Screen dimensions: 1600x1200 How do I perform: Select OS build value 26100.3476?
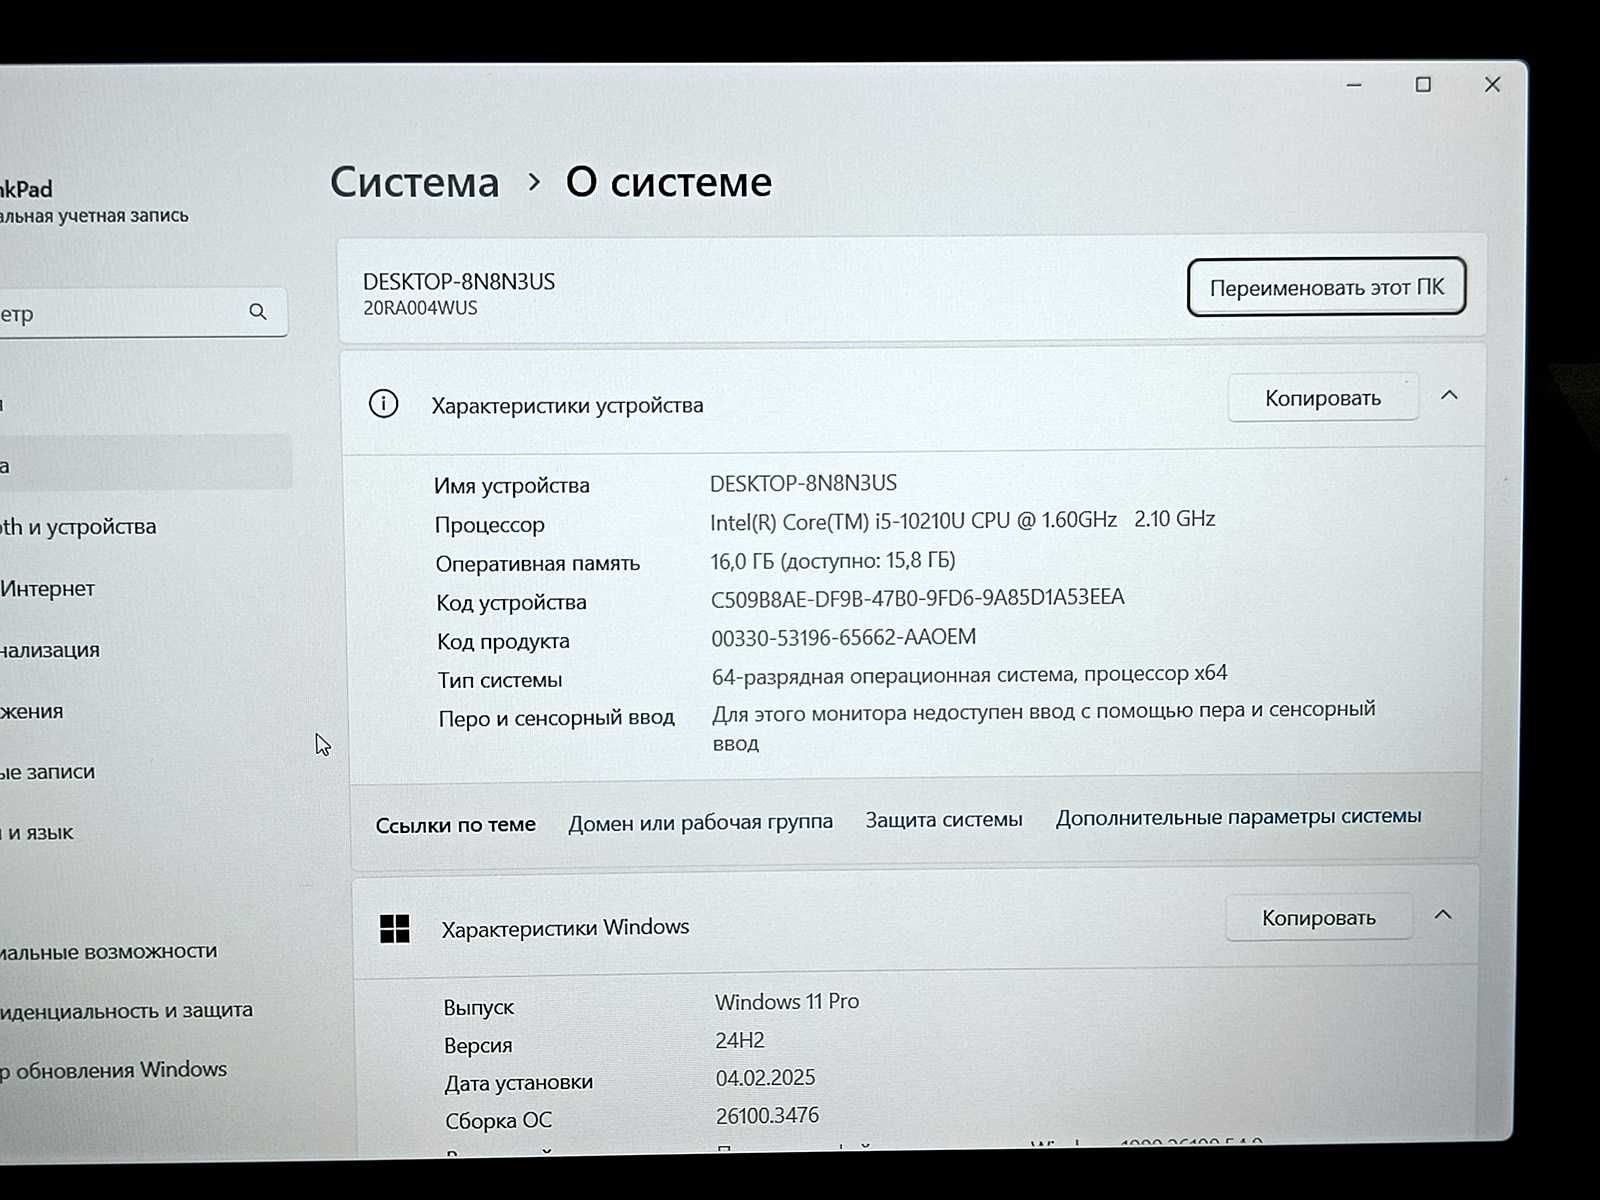point(767,1115)
